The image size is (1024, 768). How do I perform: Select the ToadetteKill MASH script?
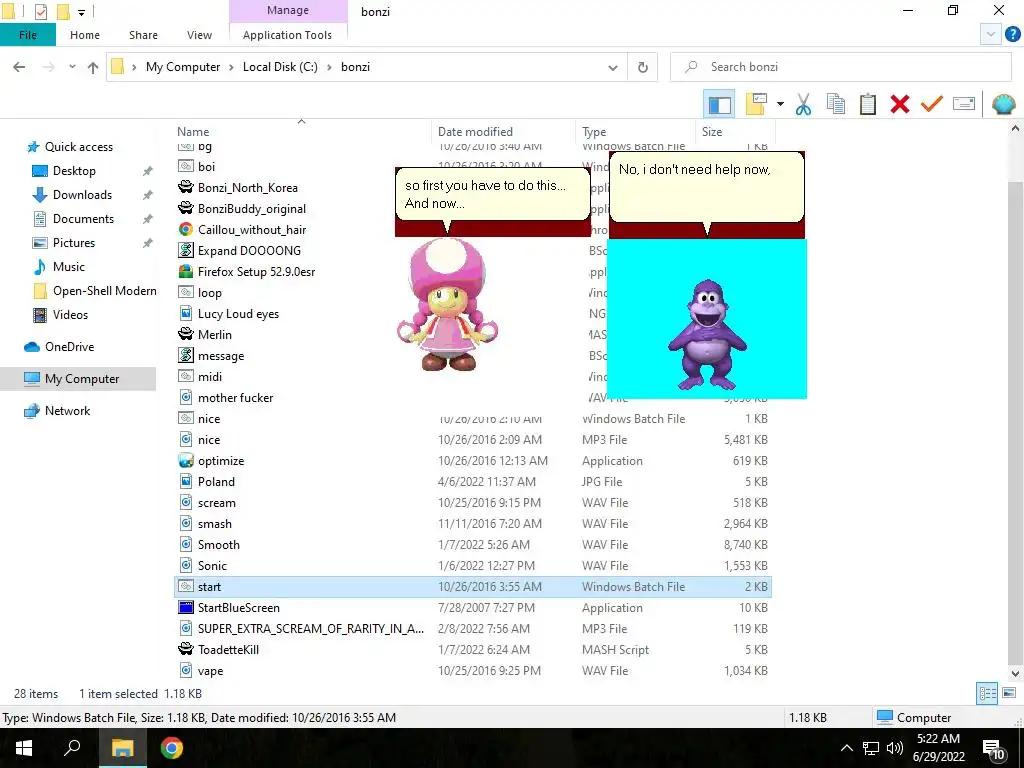[x=228, y=650]
